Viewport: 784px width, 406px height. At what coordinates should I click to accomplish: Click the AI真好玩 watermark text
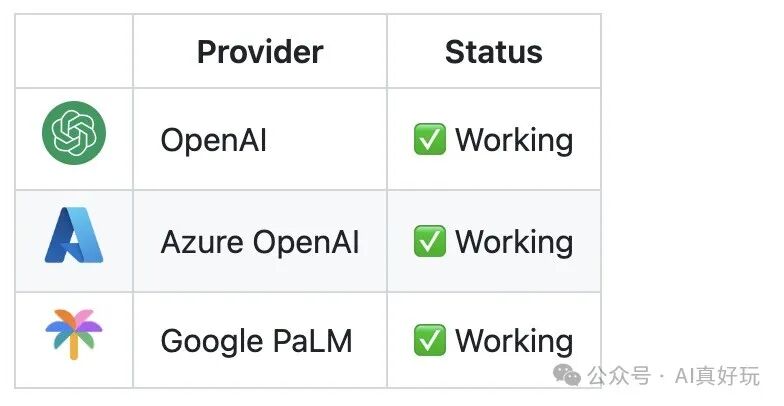[717, 376]
